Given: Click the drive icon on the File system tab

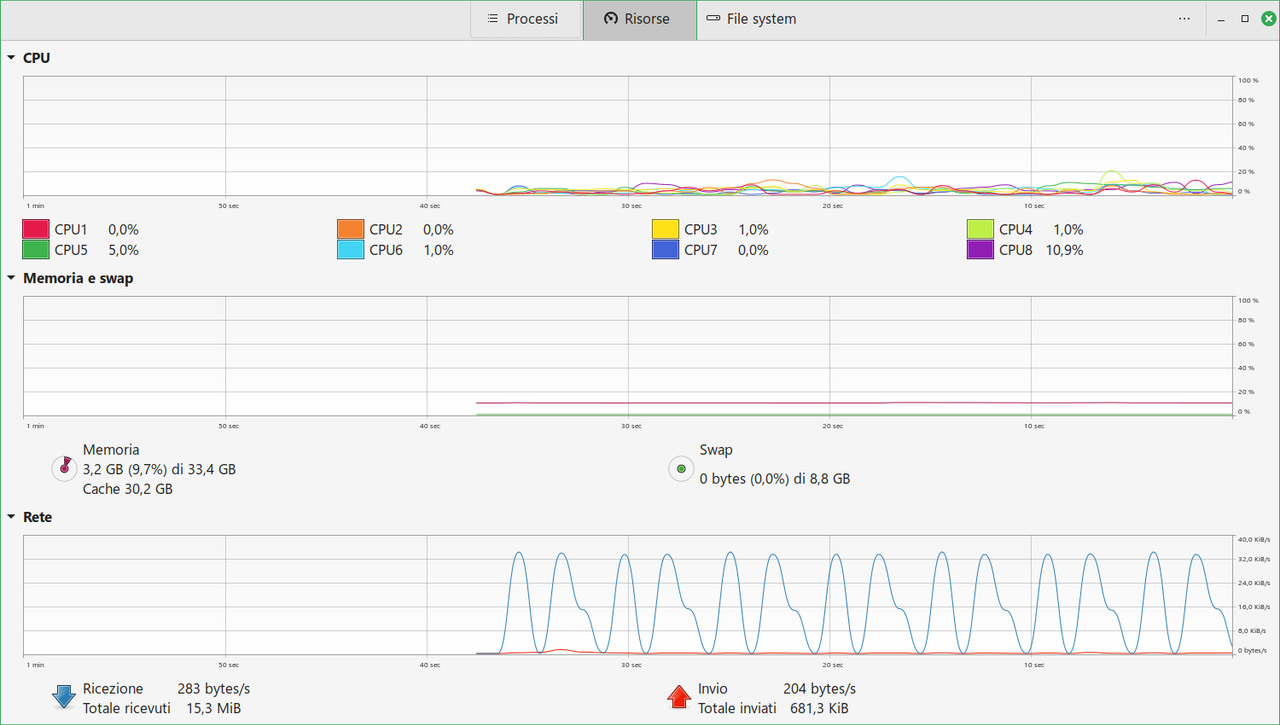Looking at the screenshot, I should pos(713,19).
